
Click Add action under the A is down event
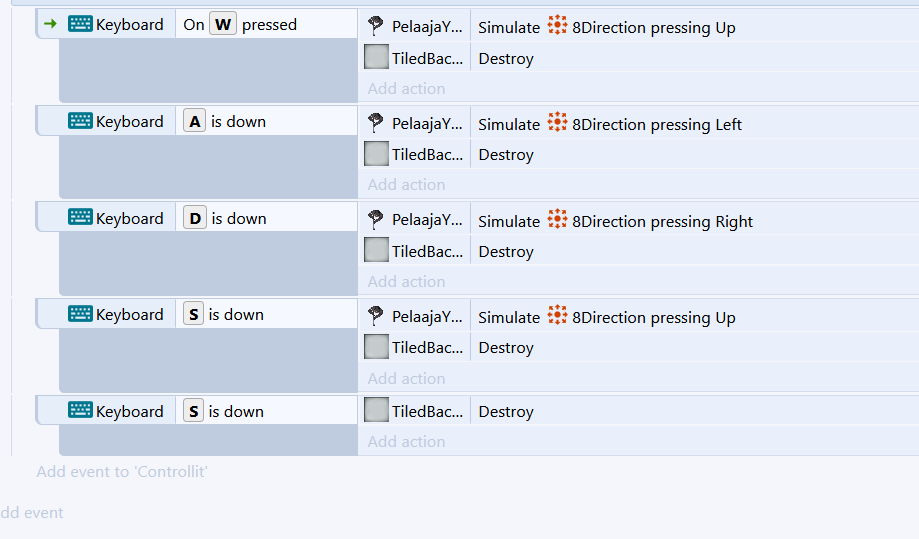pos(406,185)
